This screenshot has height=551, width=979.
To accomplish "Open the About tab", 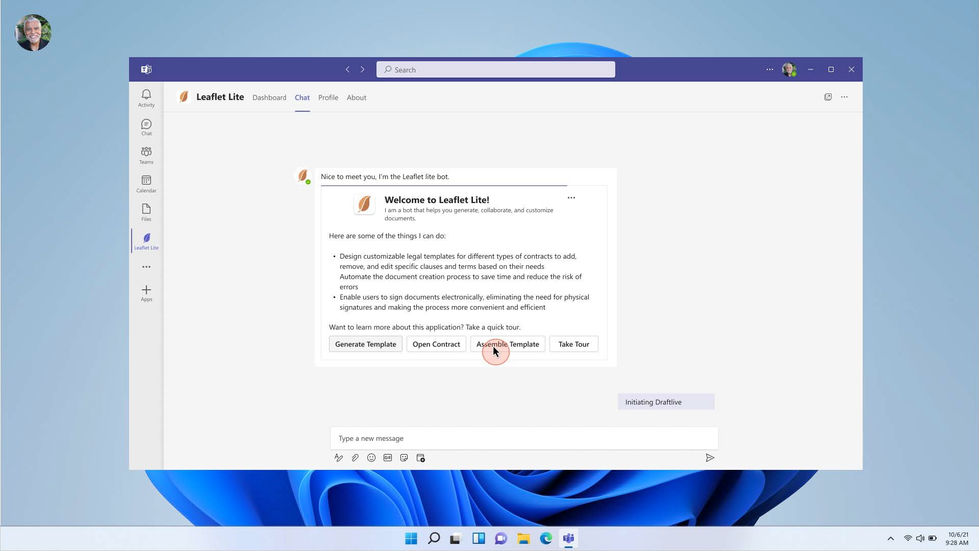I will click(x=357, y=97).
